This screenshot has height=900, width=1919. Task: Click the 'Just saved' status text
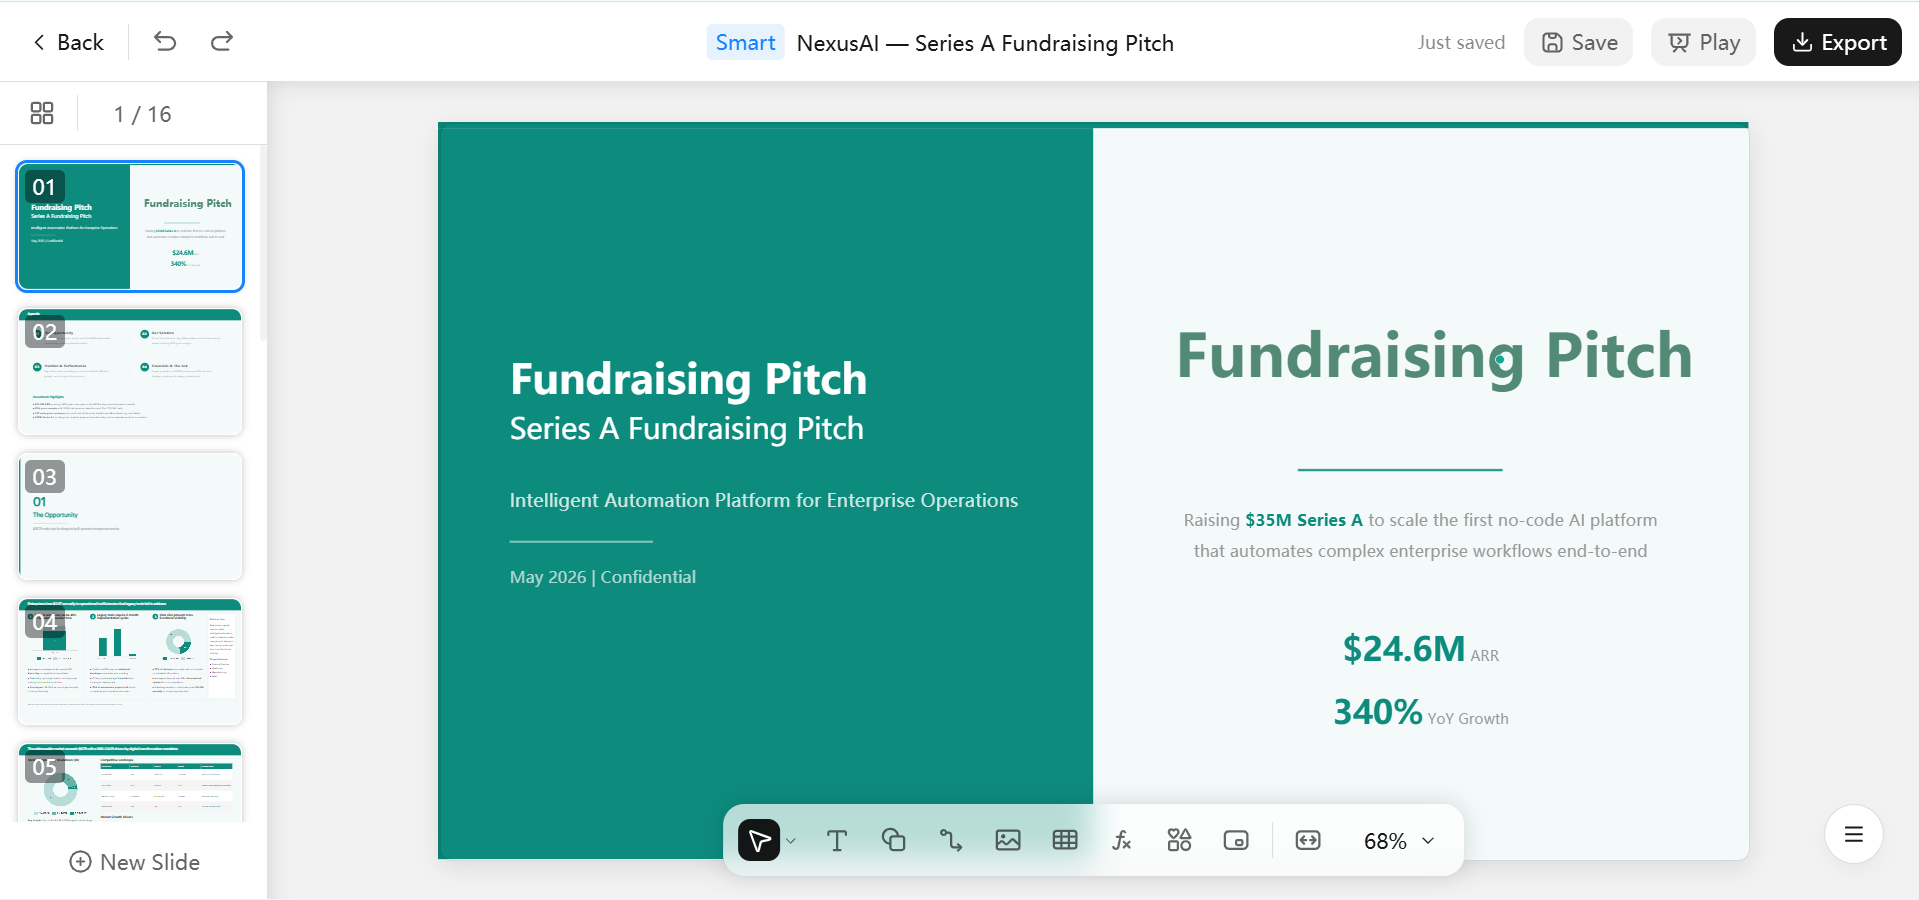coord(1461,42)
